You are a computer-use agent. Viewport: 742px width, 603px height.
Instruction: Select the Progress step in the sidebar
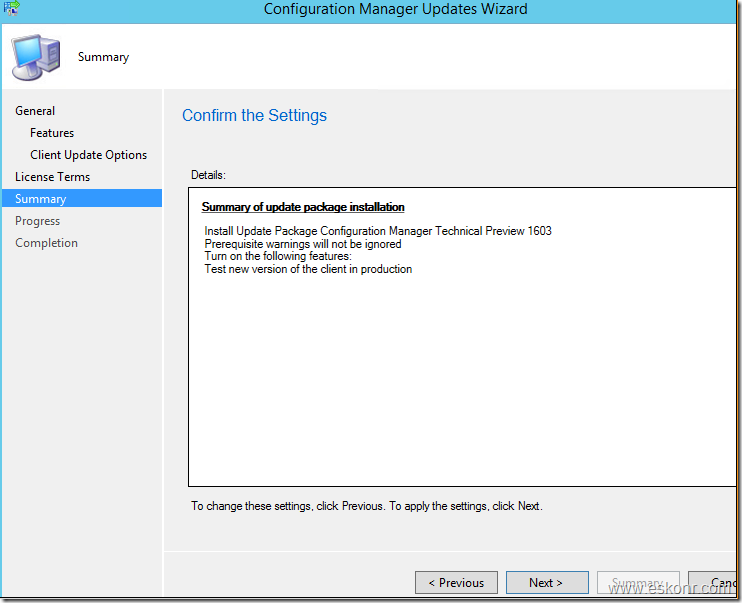point(37,221)
